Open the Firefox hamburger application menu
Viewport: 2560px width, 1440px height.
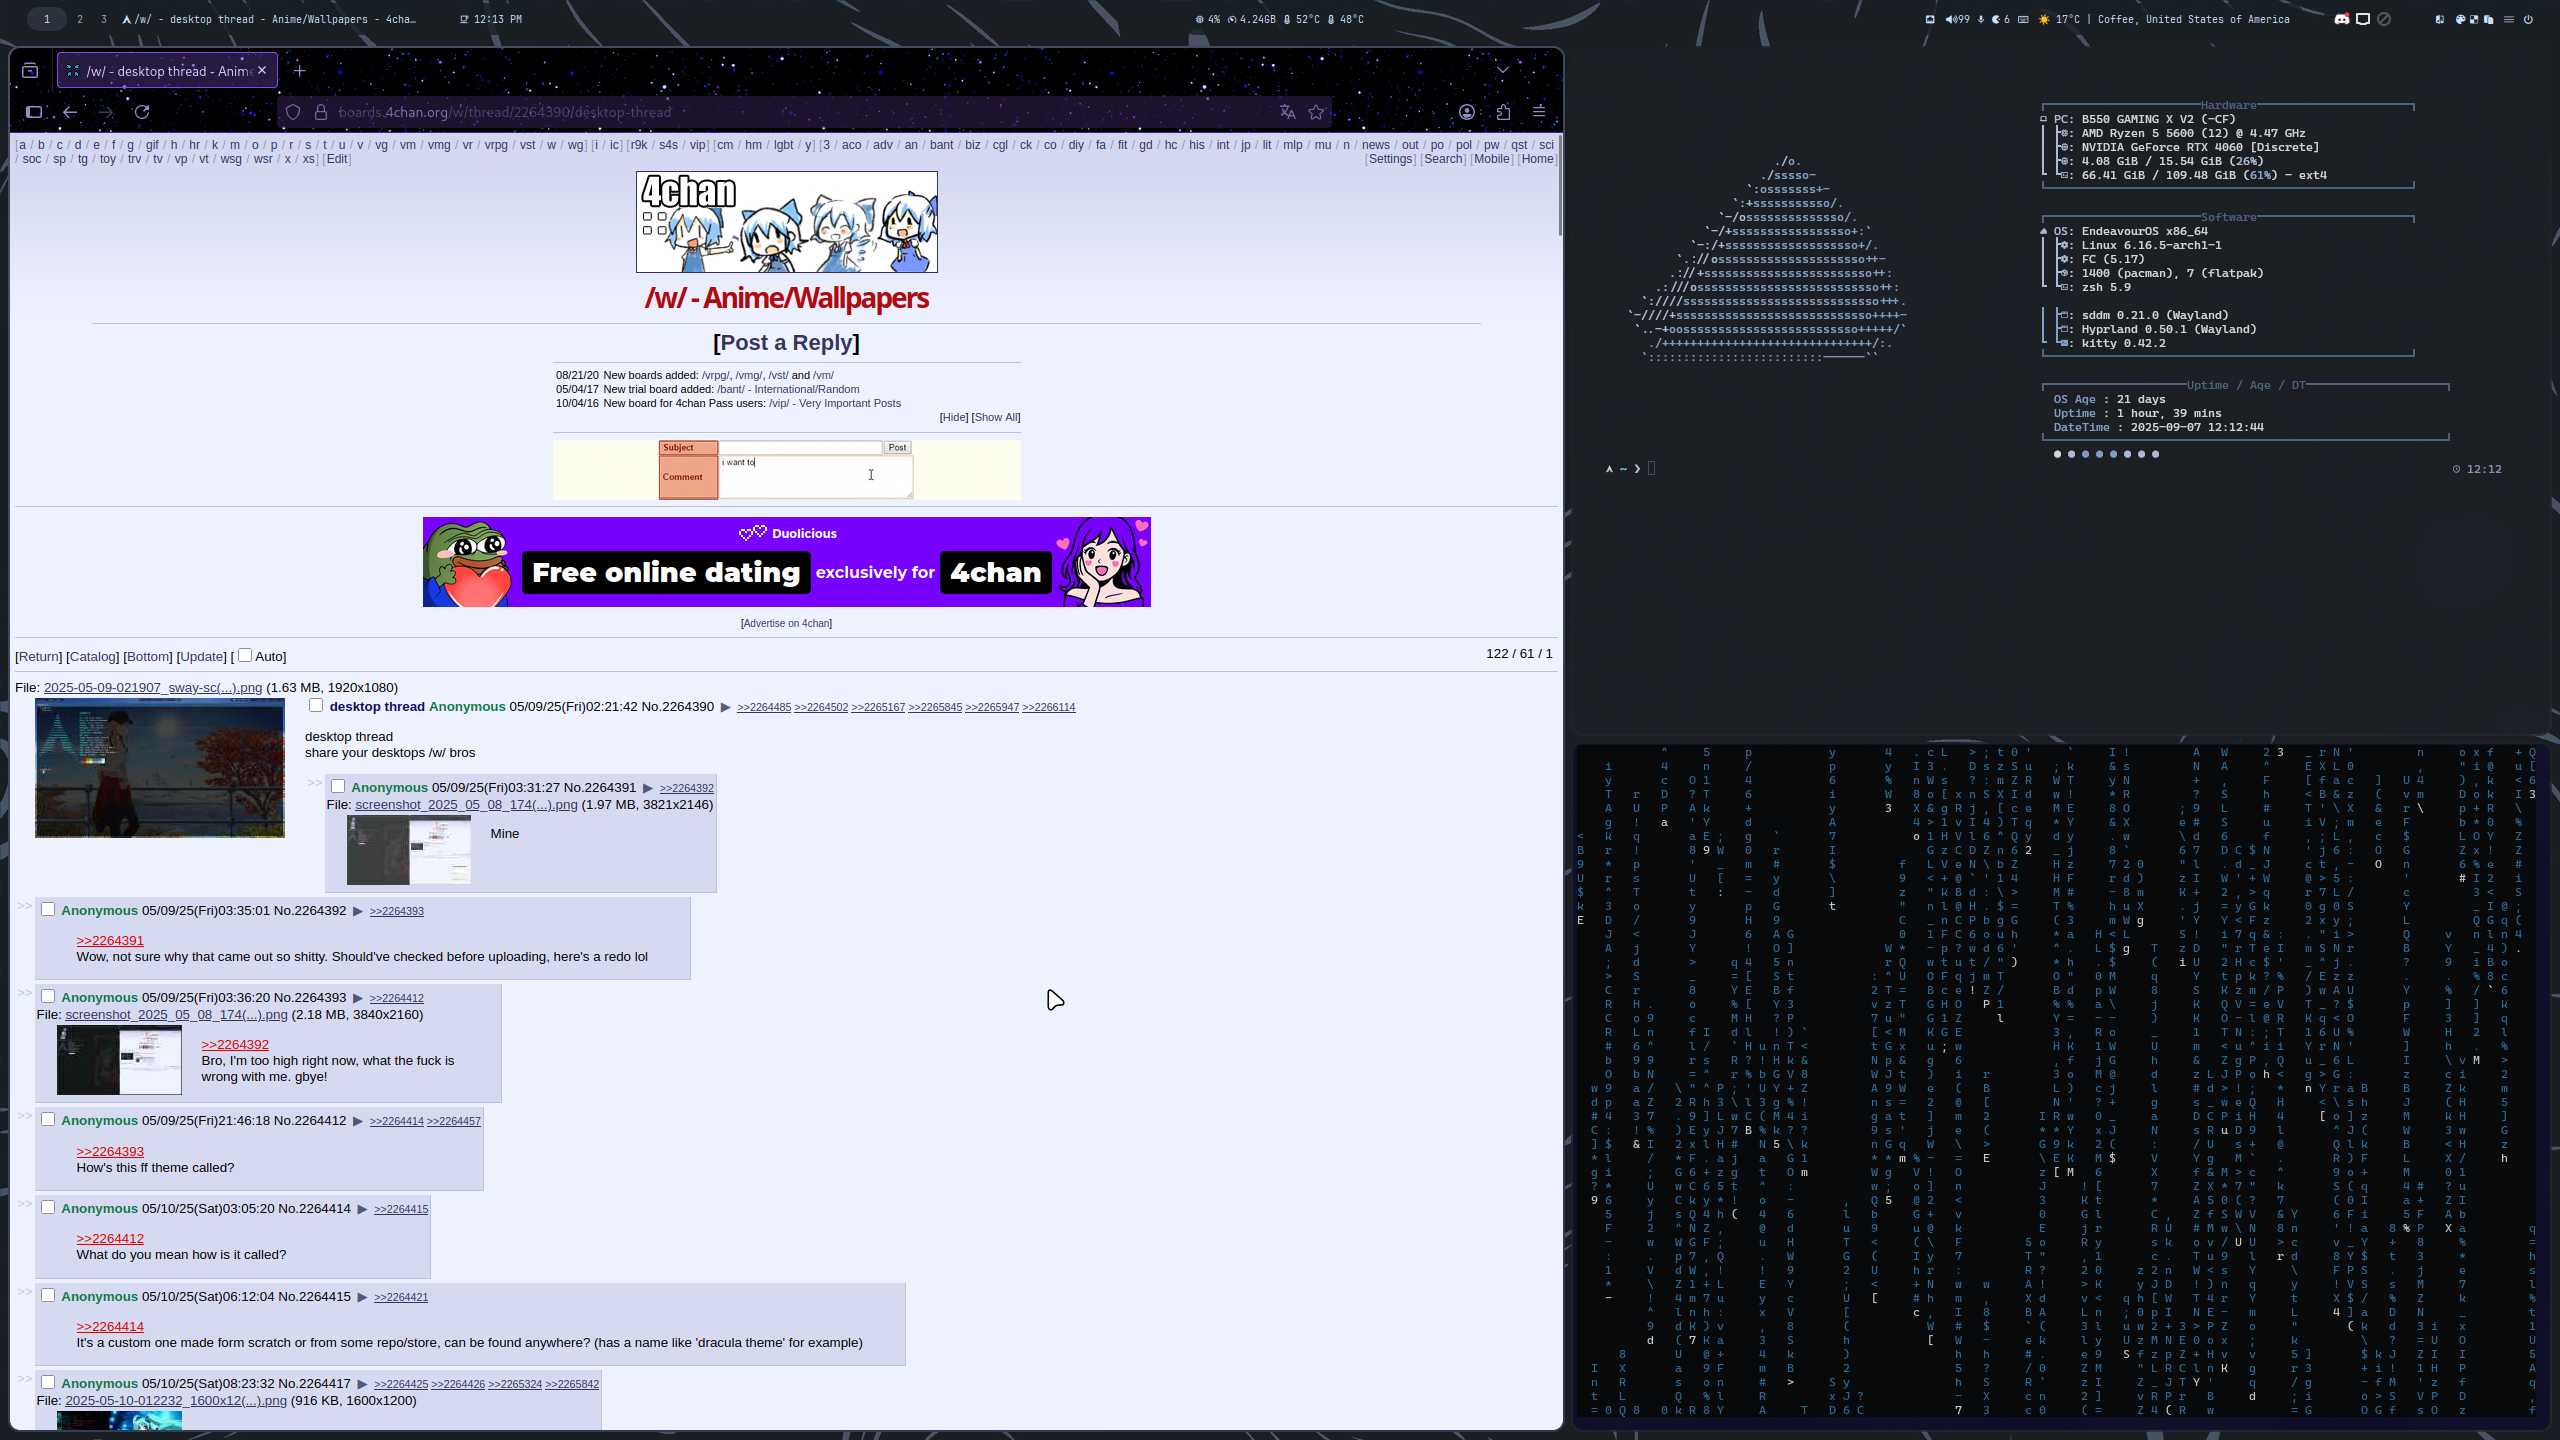pyautogui.click(x=1539, y=112)
